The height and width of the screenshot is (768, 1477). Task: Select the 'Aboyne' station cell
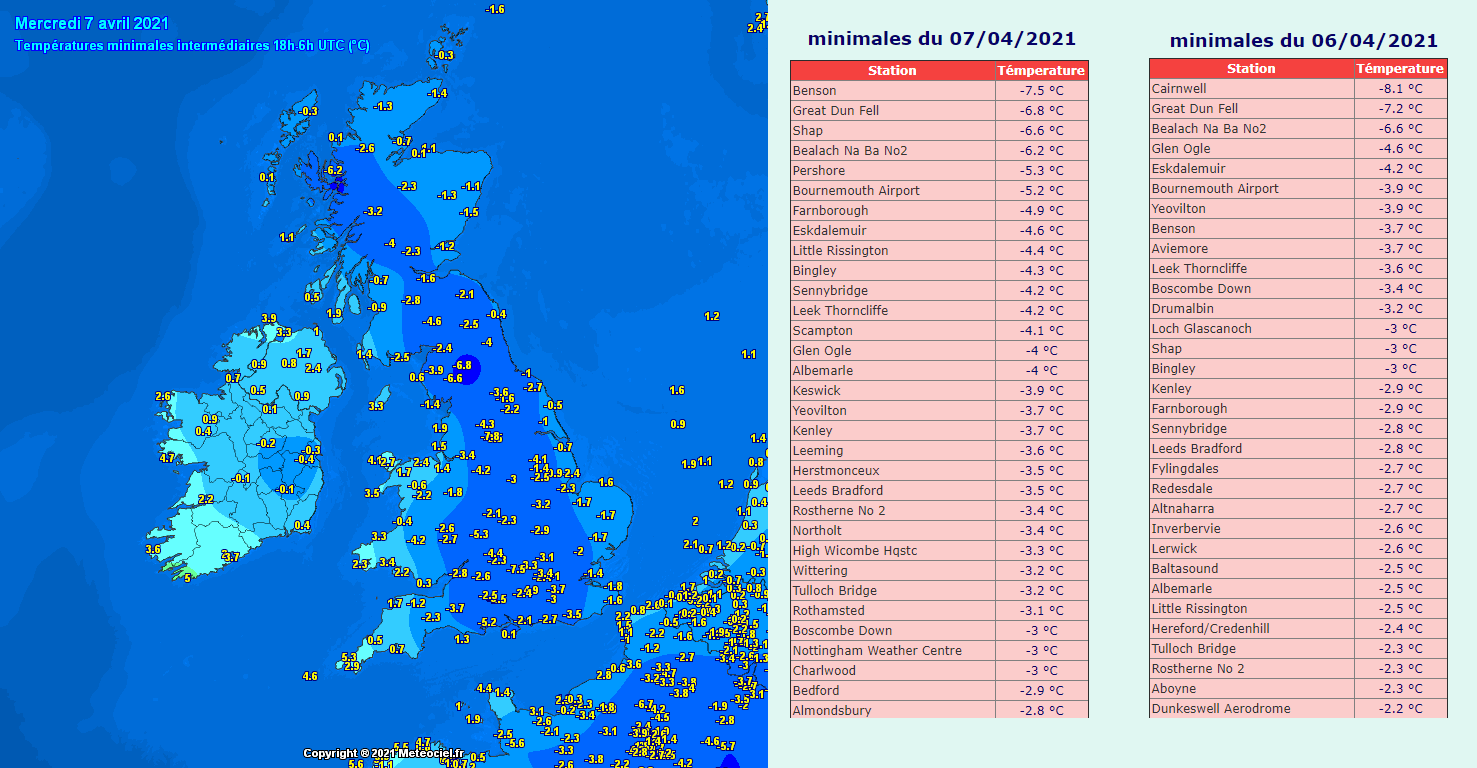pyautogui.click(x=1252, y=688)
